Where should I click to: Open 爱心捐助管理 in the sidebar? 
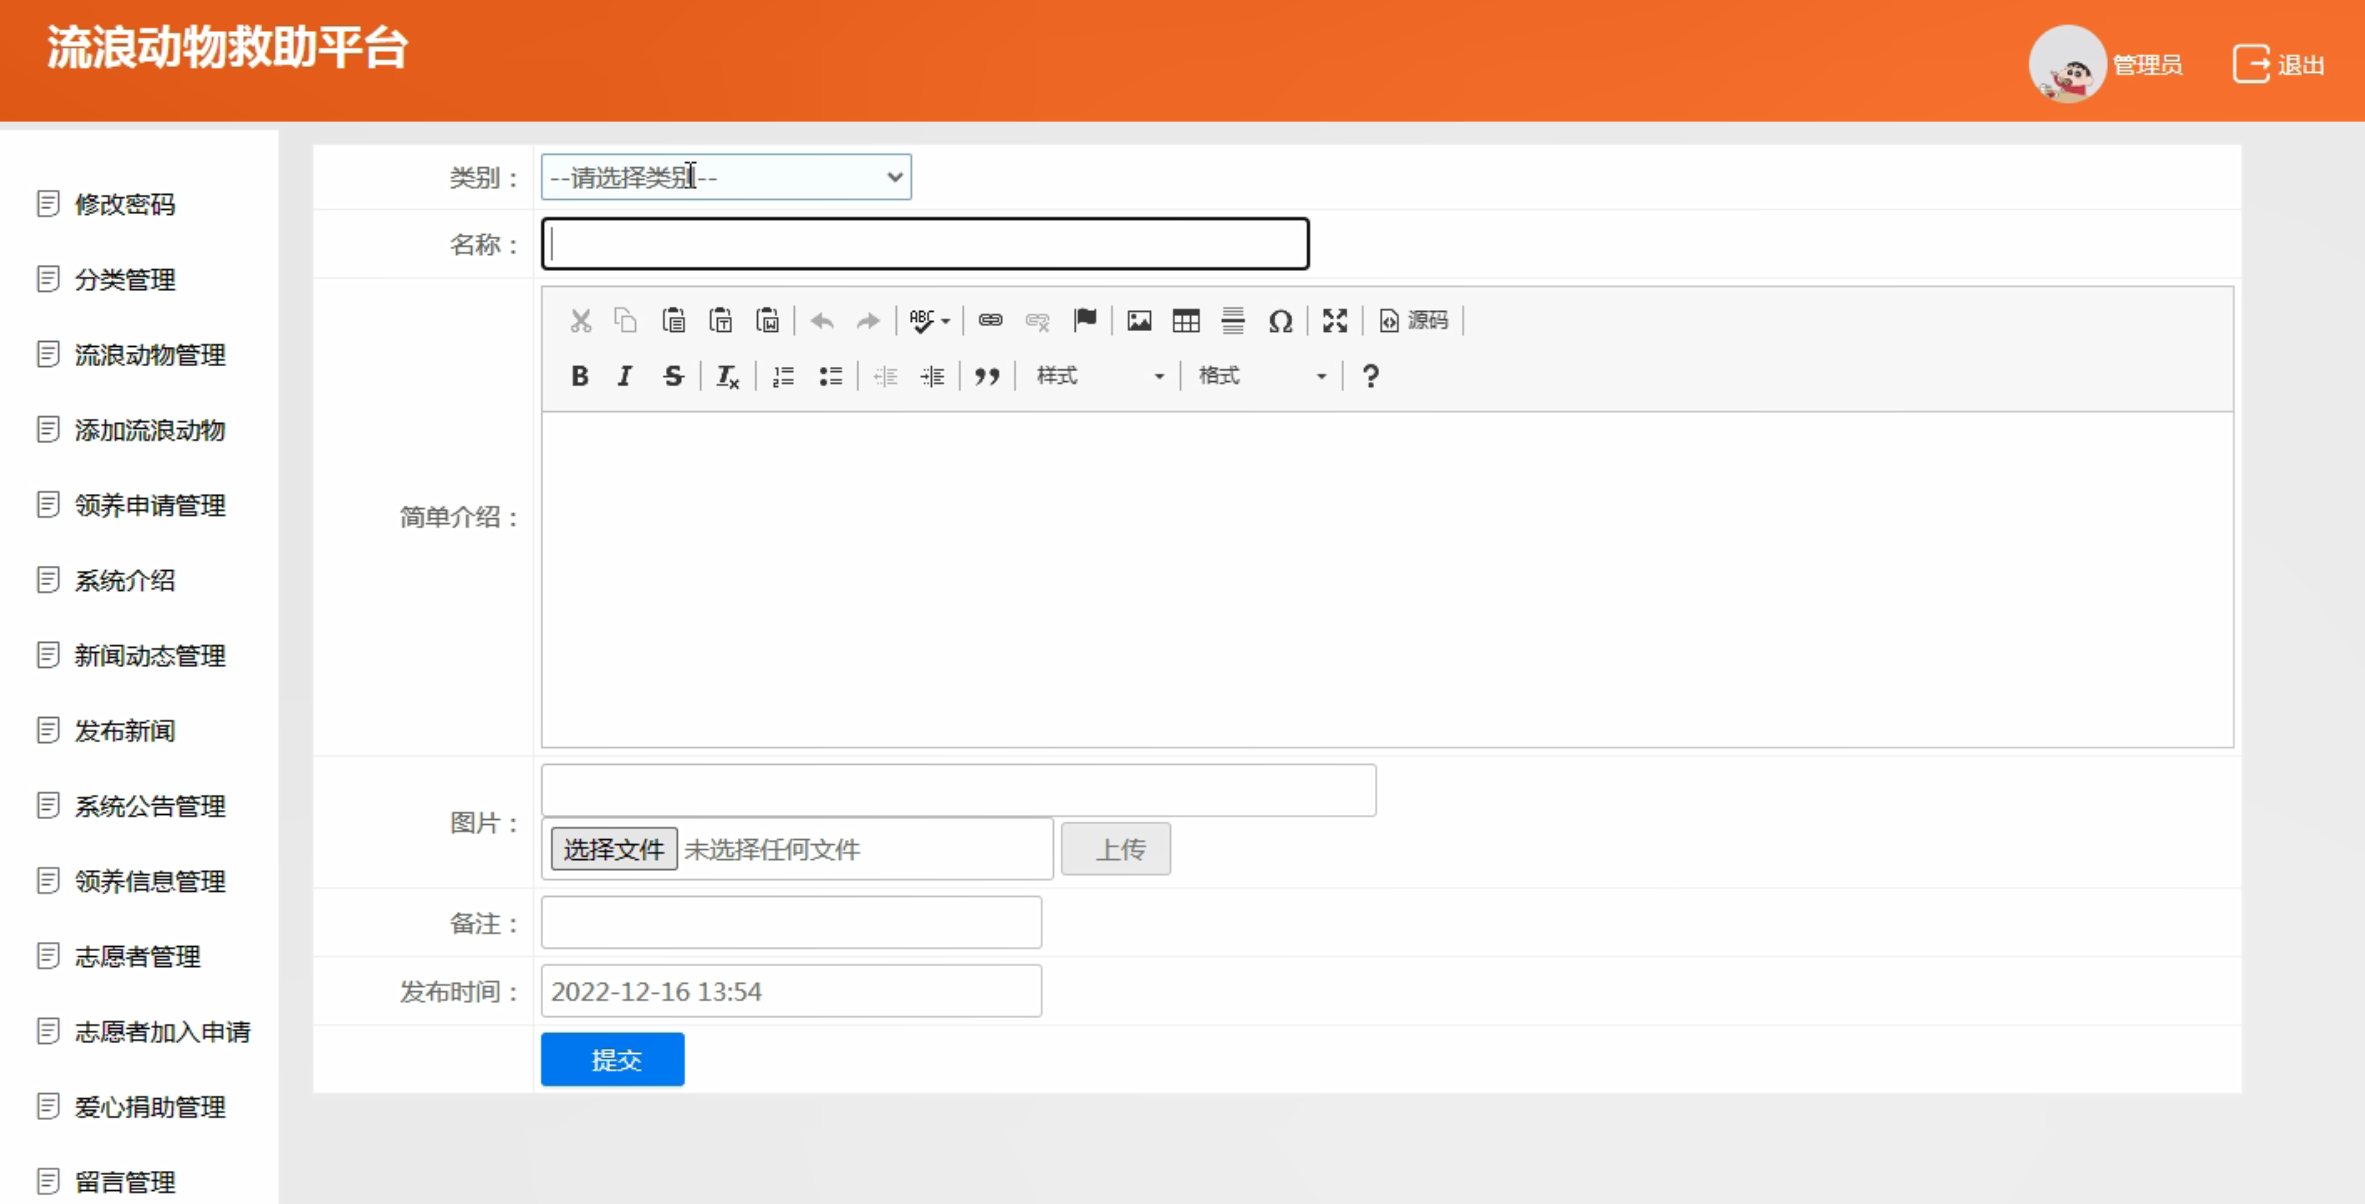pos(150,1107)
